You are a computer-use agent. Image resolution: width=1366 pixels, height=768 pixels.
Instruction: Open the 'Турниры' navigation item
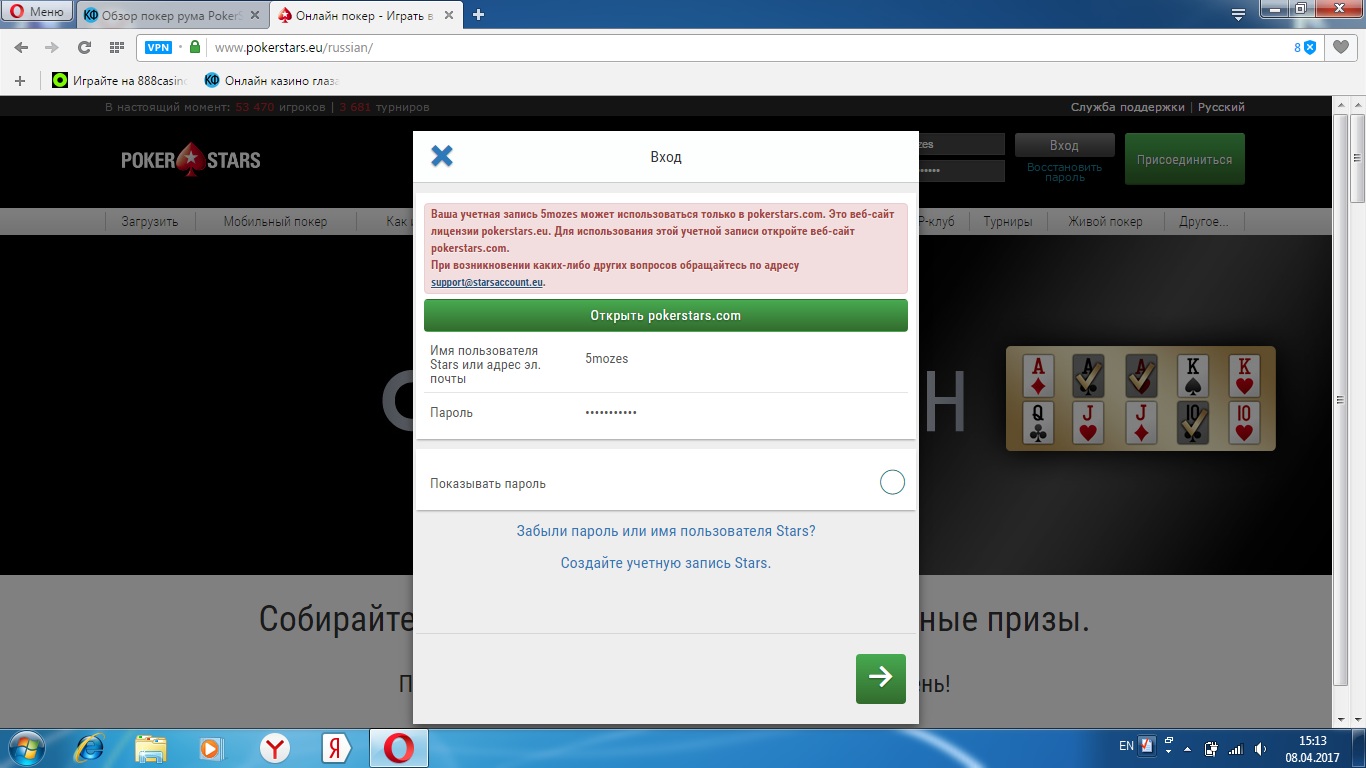(x=1008, y=221)
